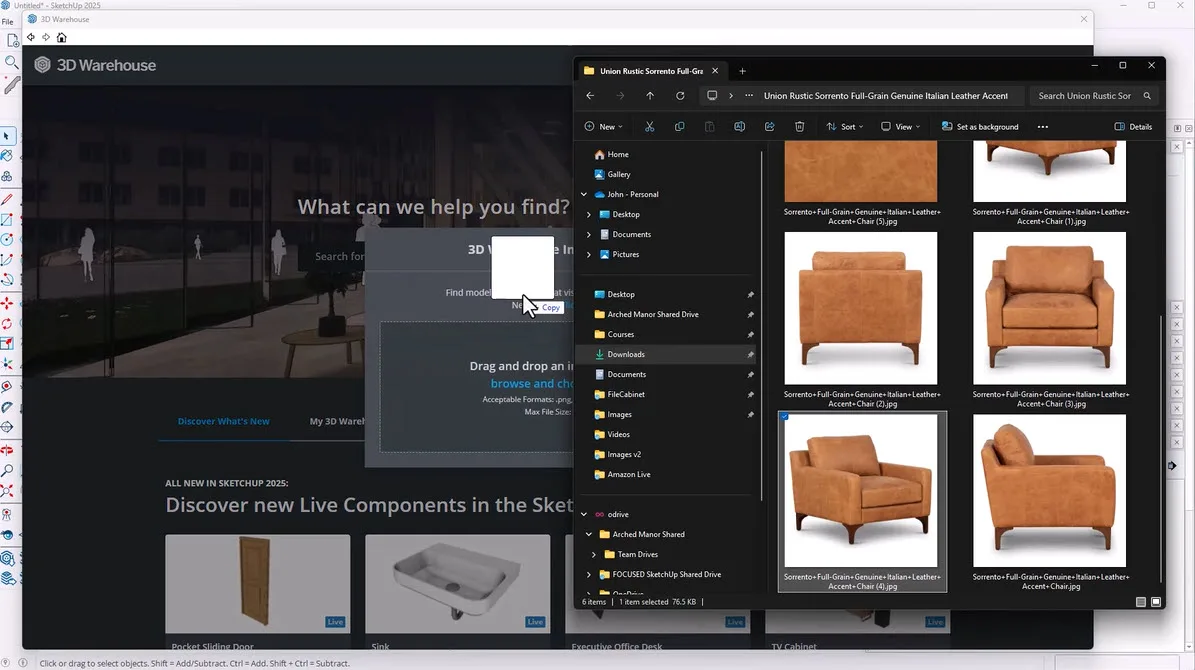Image resolution: width=1195 pixels, height=670 pixels.
Task: Switch to Discover What's New tab
Action: click(223, 421)
